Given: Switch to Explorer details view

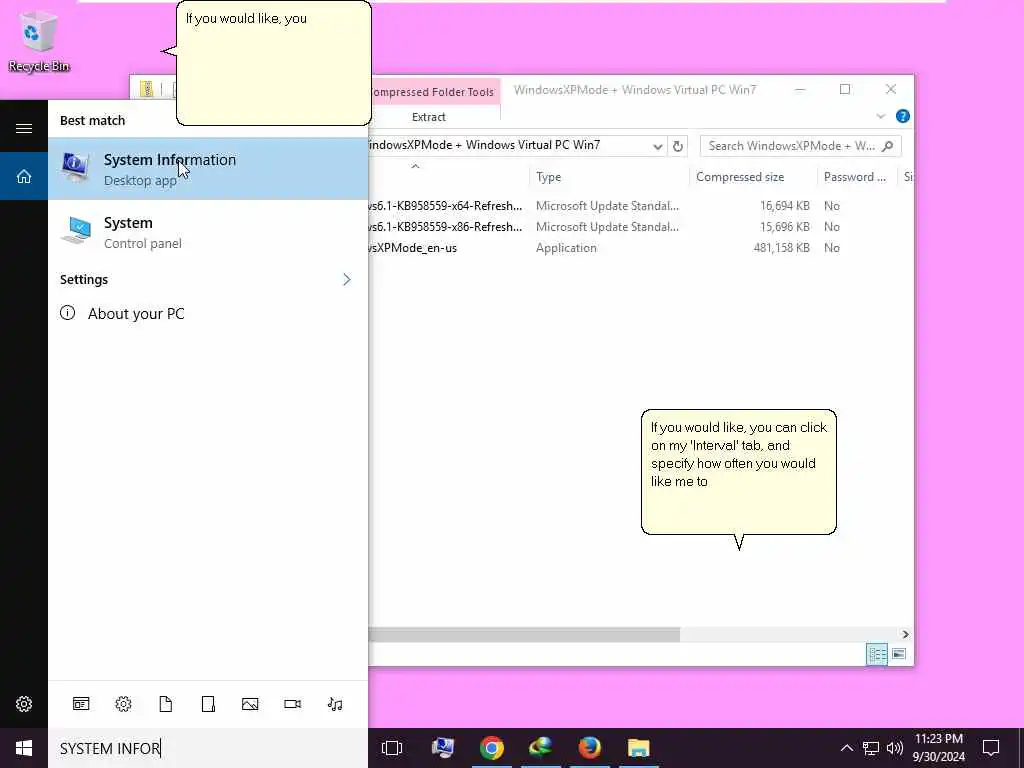Looking at the screenshot, I should click(x=876, y=654).
